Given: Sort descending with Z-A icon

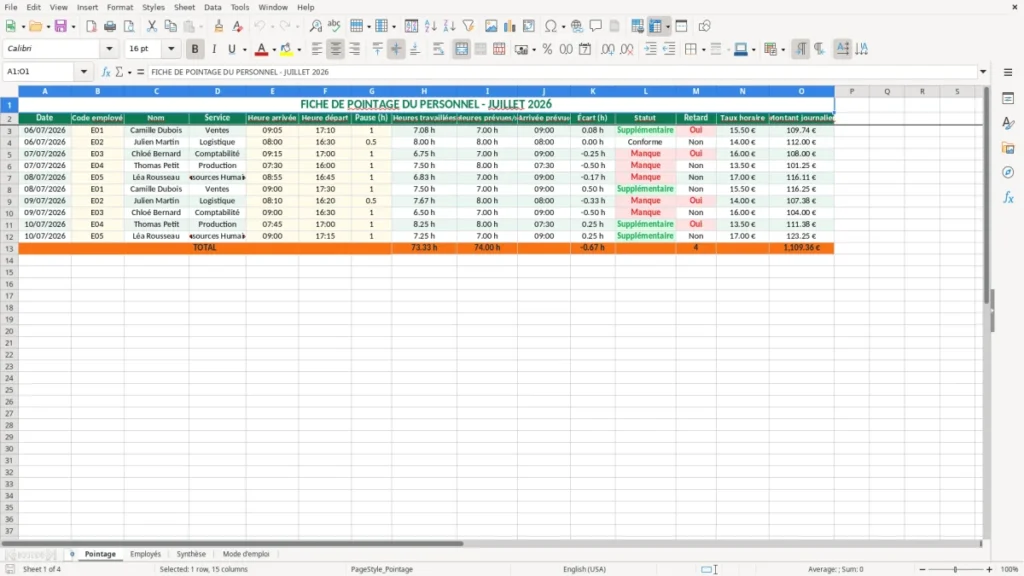Looking at the screenshot, I should click(x=449, y=26).
